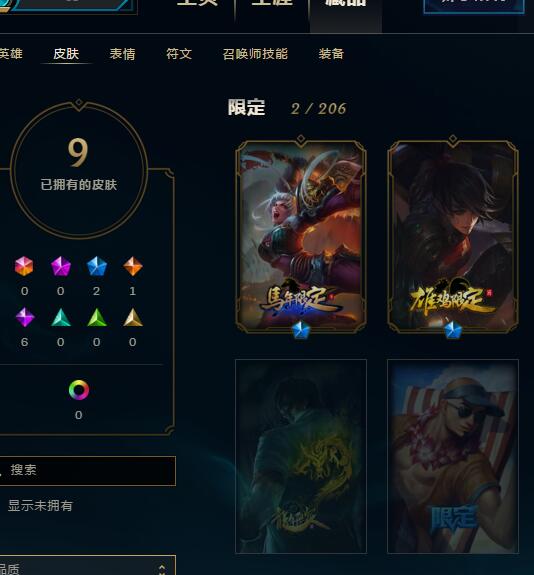Select the orange diamond gem showing 1

point(133,266)
